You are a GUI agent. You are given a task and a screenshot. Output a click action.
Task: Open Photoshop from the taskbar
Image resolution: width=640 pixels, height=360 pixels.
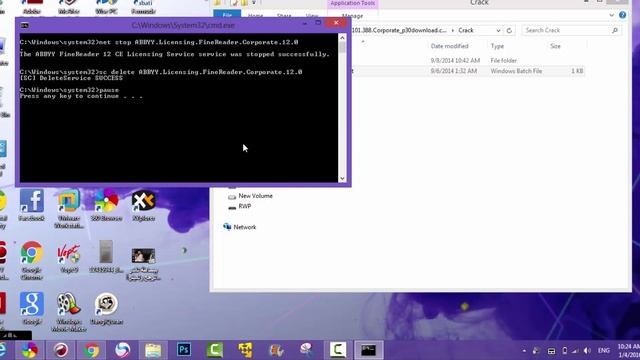tap(184, 350)
